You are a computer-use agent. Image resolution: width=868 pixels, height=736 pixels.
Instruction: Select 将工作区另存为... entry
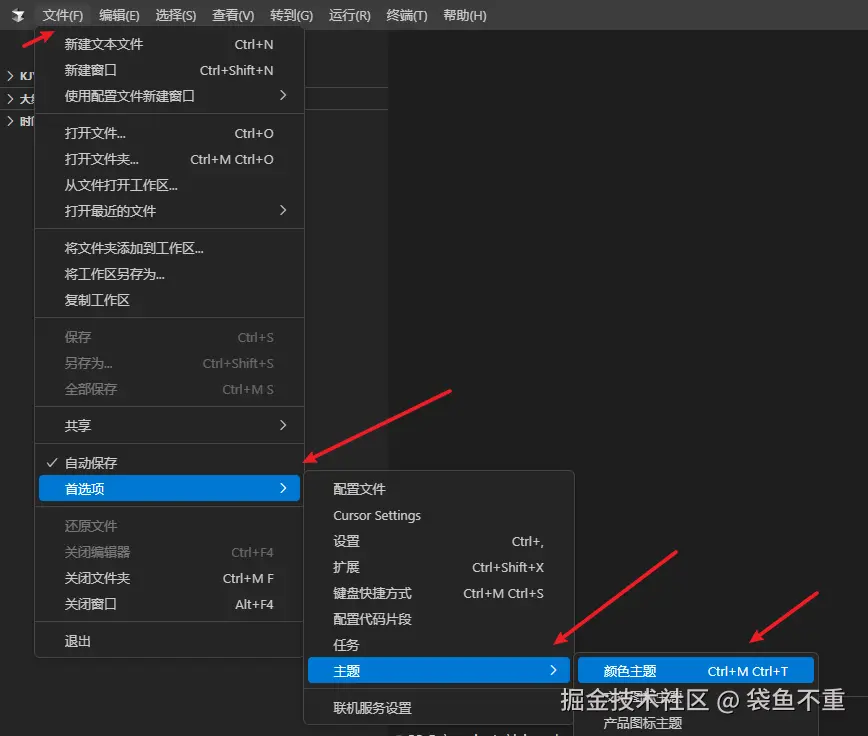[x=169, y=274]
